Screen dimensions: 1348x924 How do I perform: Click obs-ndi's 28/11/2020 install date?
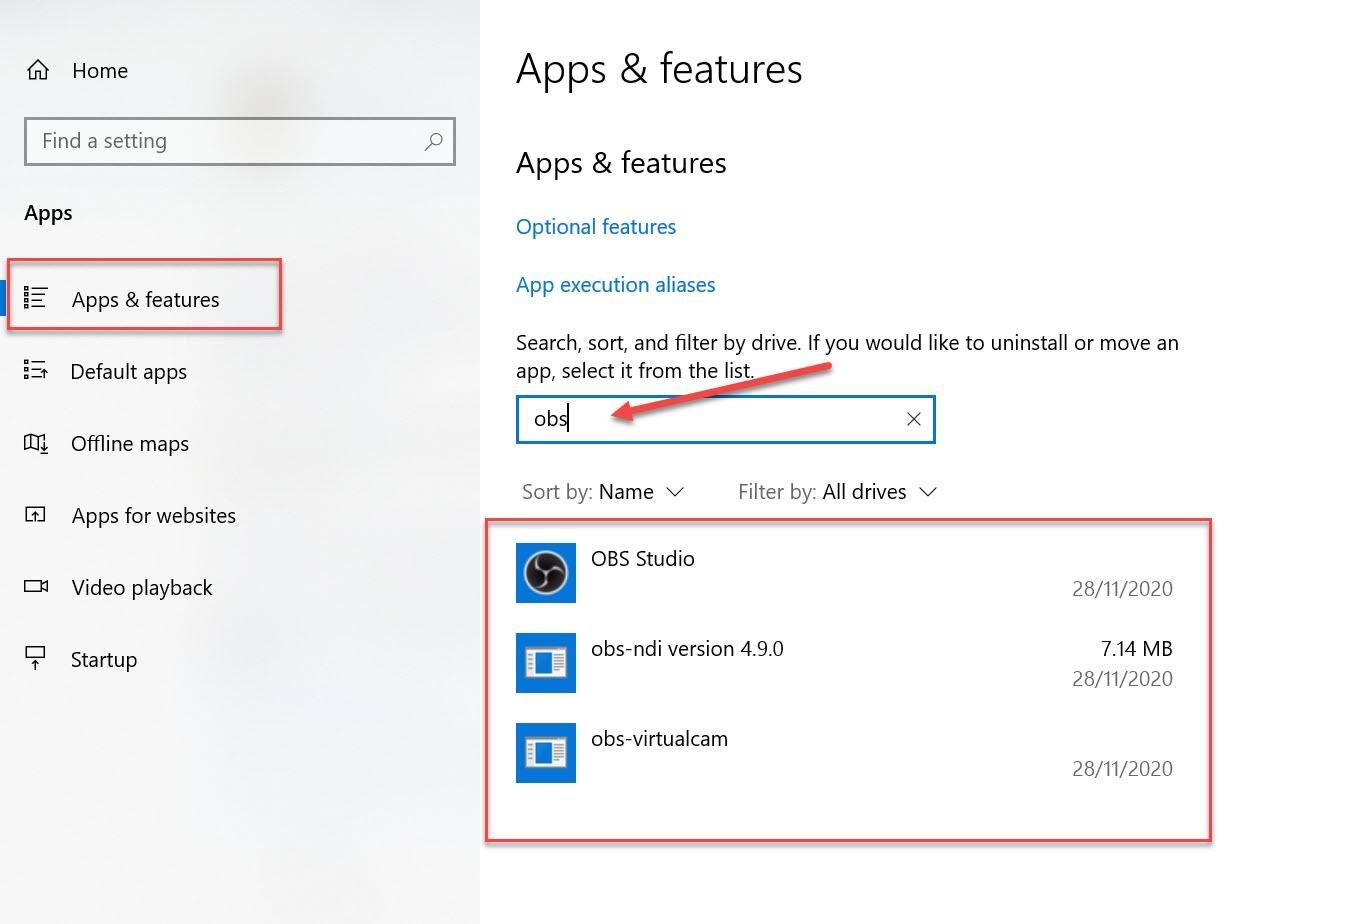[x=1122, y=679]
